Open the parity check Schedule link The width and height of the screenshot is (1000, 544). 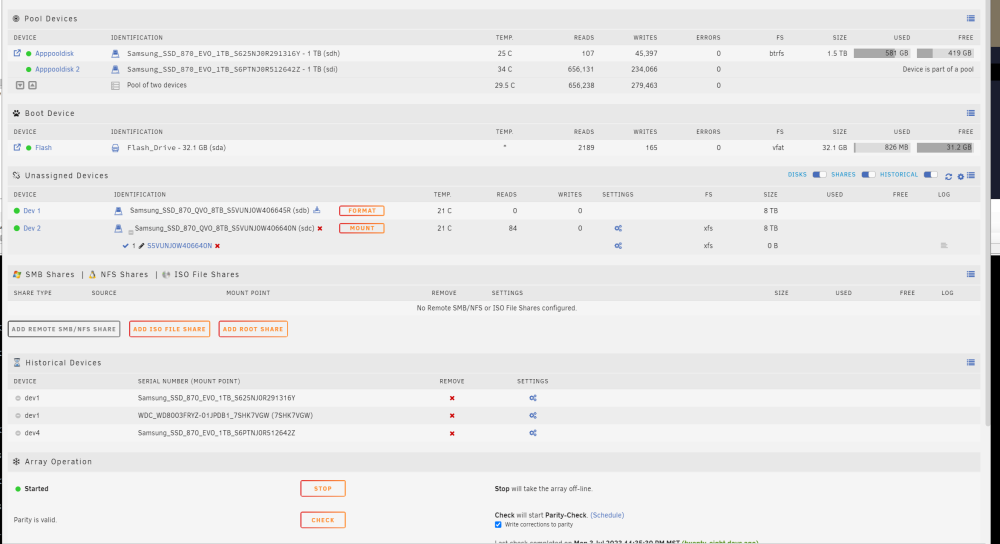[607, 515]
